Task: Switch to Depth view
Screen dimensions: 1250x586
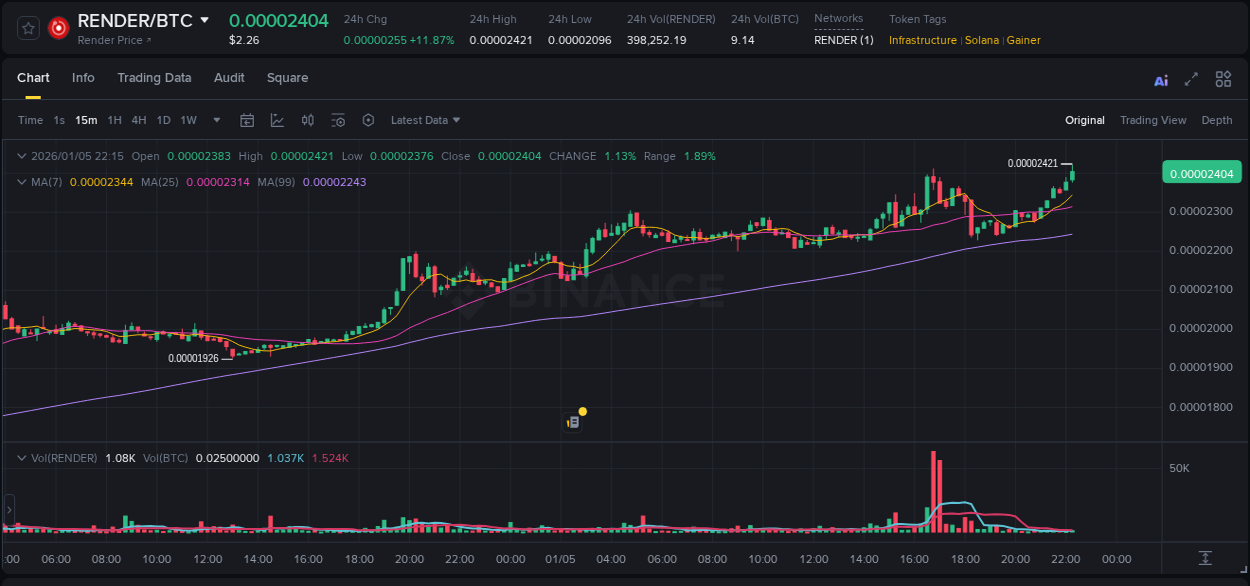Action: pos(1216,119)
